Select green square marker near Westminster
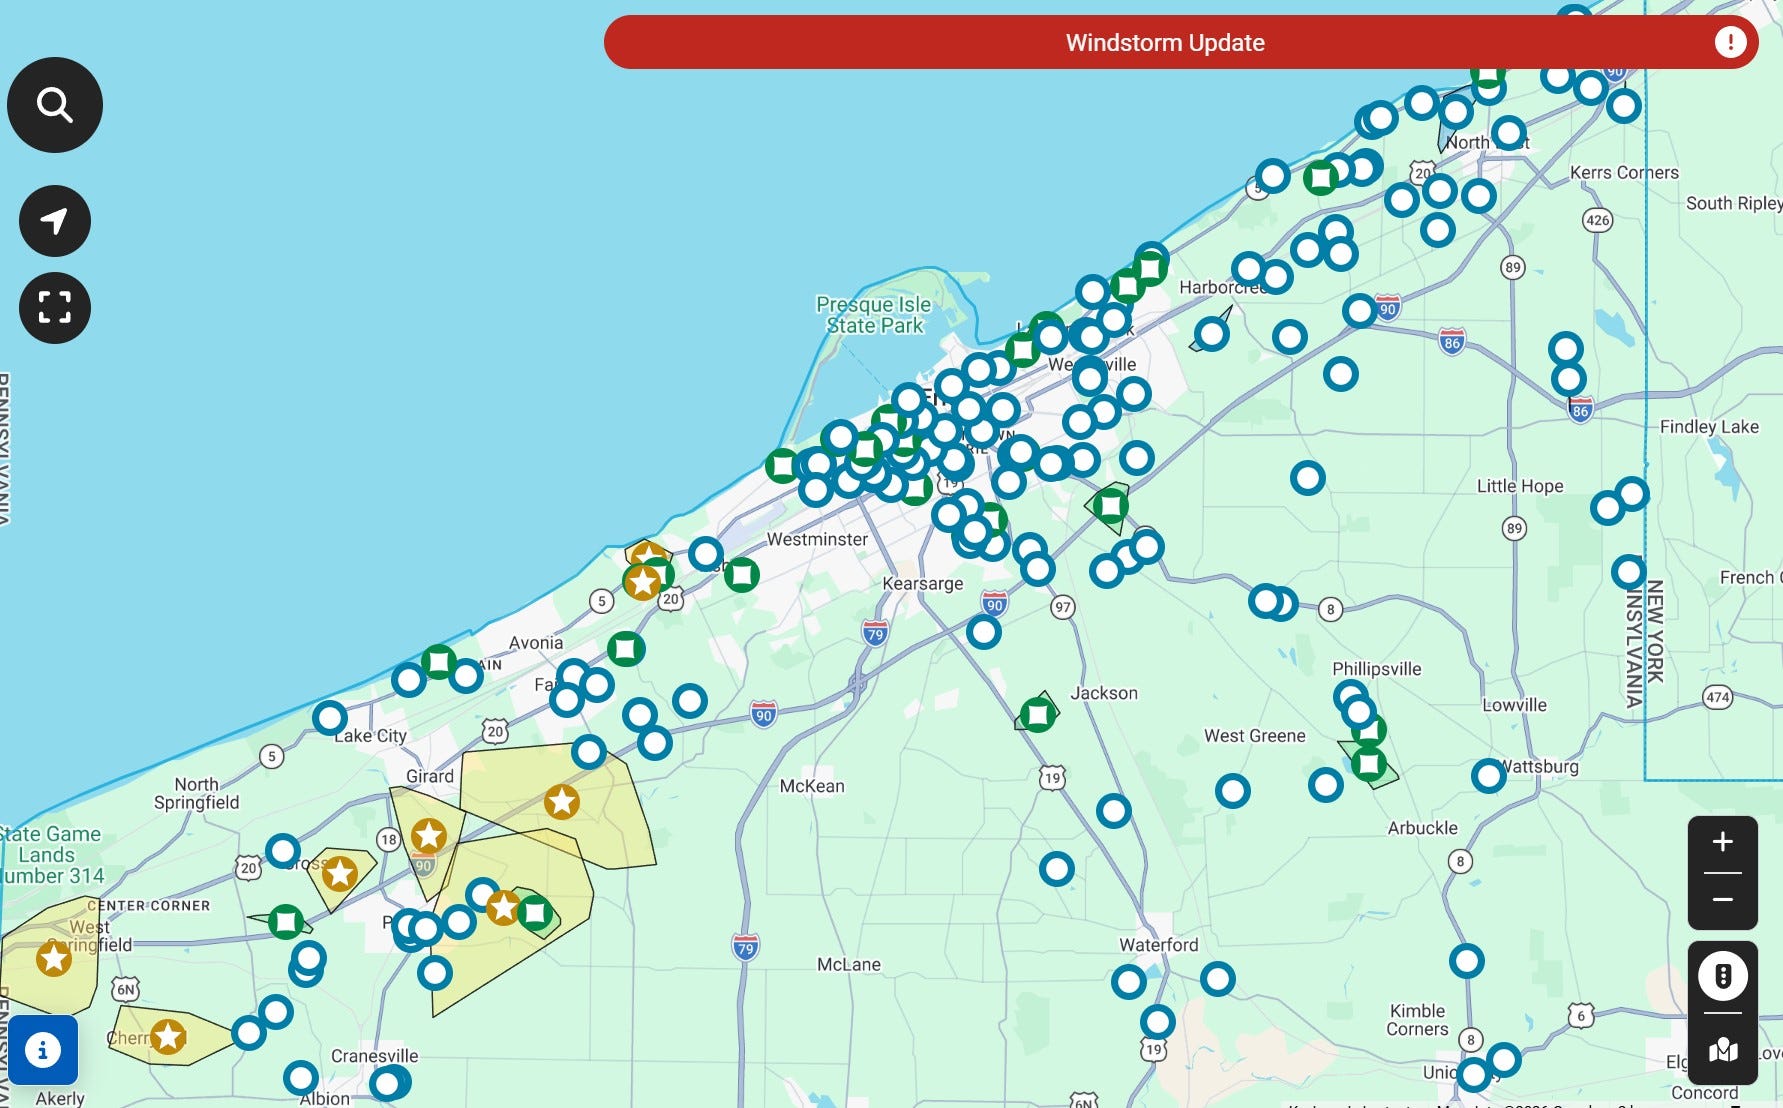Viewport: 1783px width, 1108px height. 742,575
